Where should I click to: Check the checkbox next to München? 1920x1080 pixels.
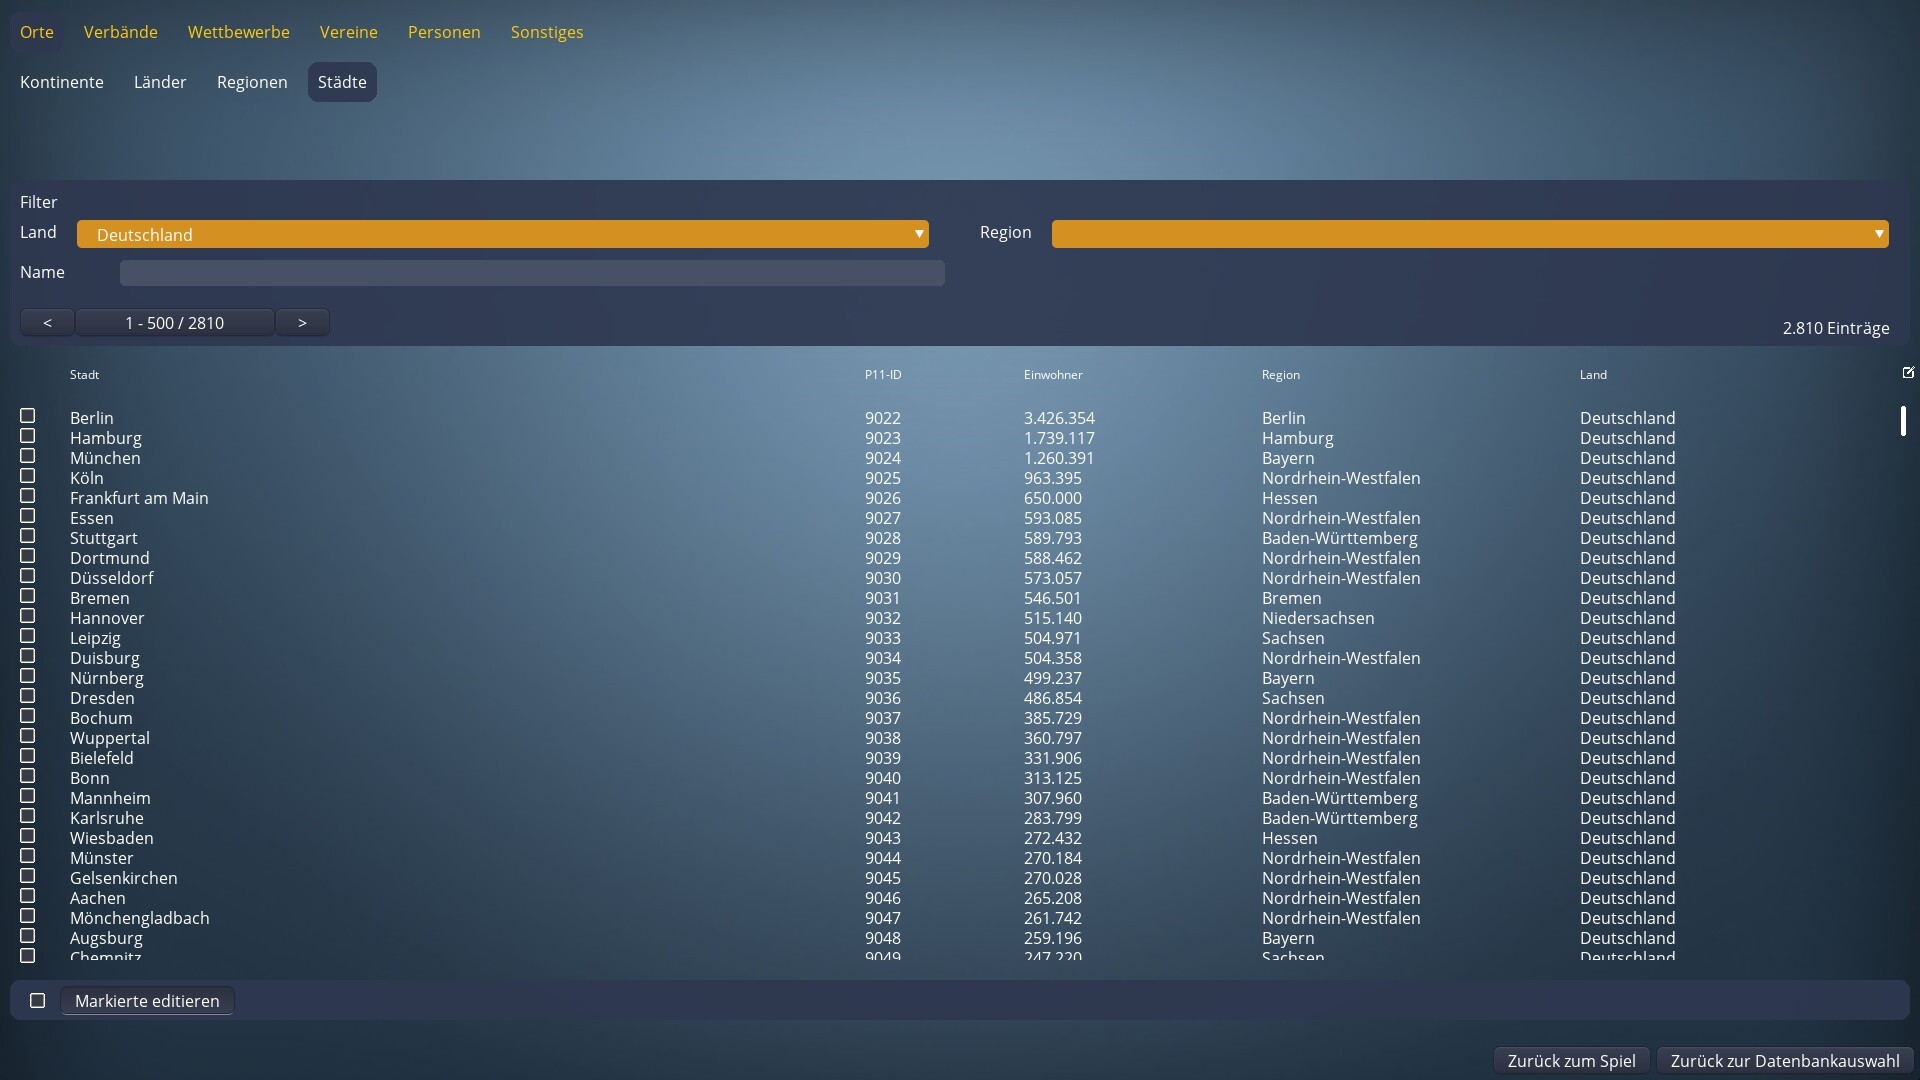point(27,456)
